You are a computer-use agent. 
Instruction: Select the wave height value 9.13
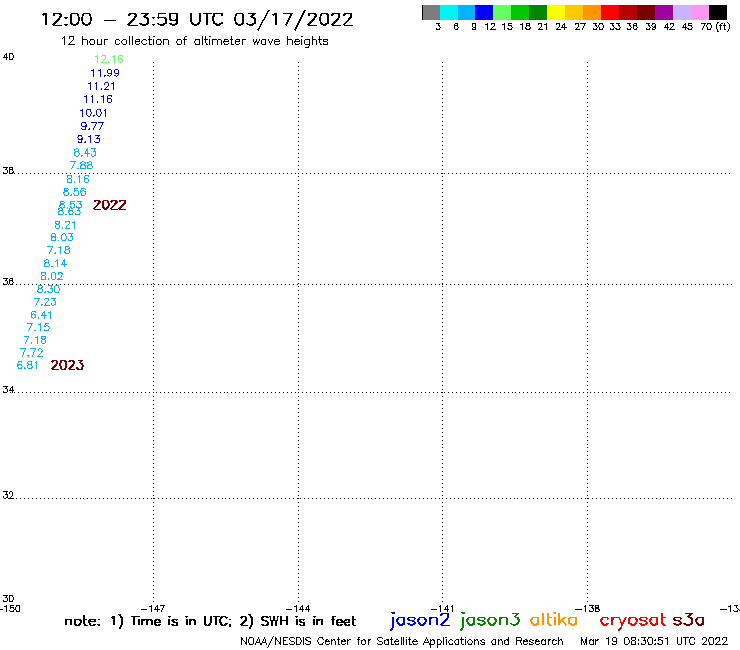point(89,139)
